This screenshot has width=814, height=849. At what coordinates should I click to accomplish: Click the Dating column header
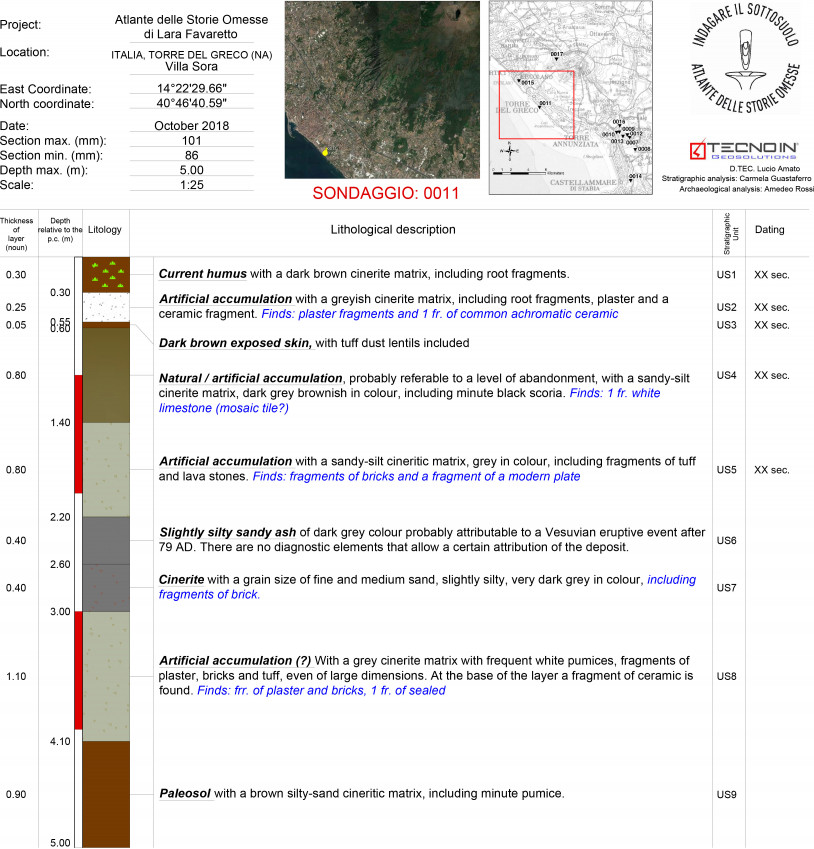click(x=770, y=230)
